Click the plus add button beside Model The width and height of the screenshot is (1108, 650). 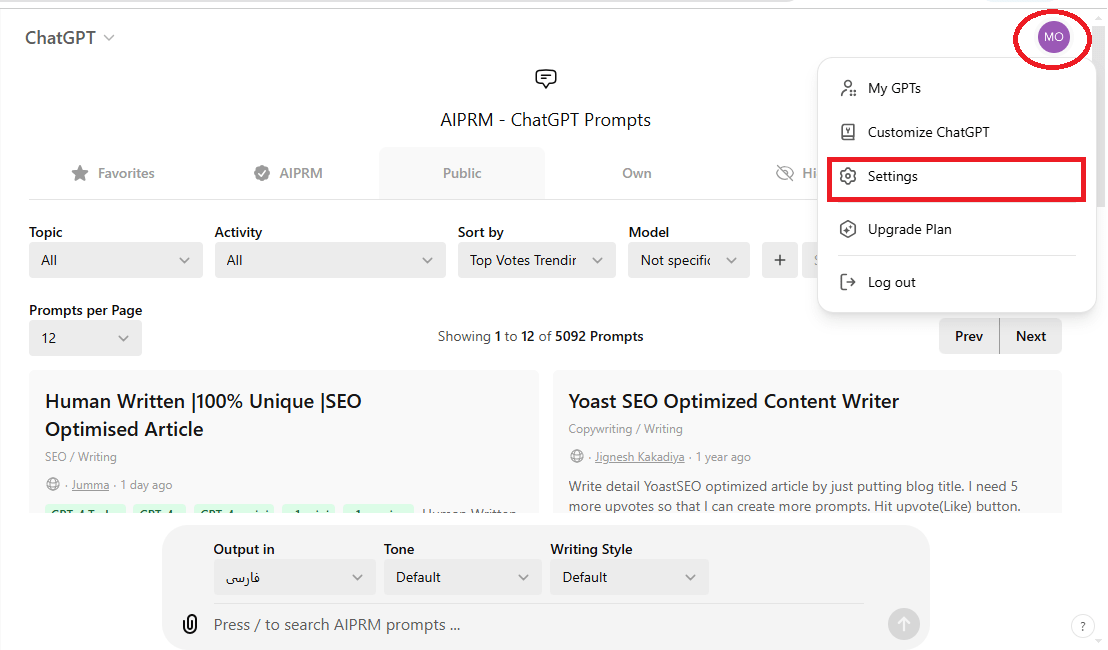click(780, 260)
